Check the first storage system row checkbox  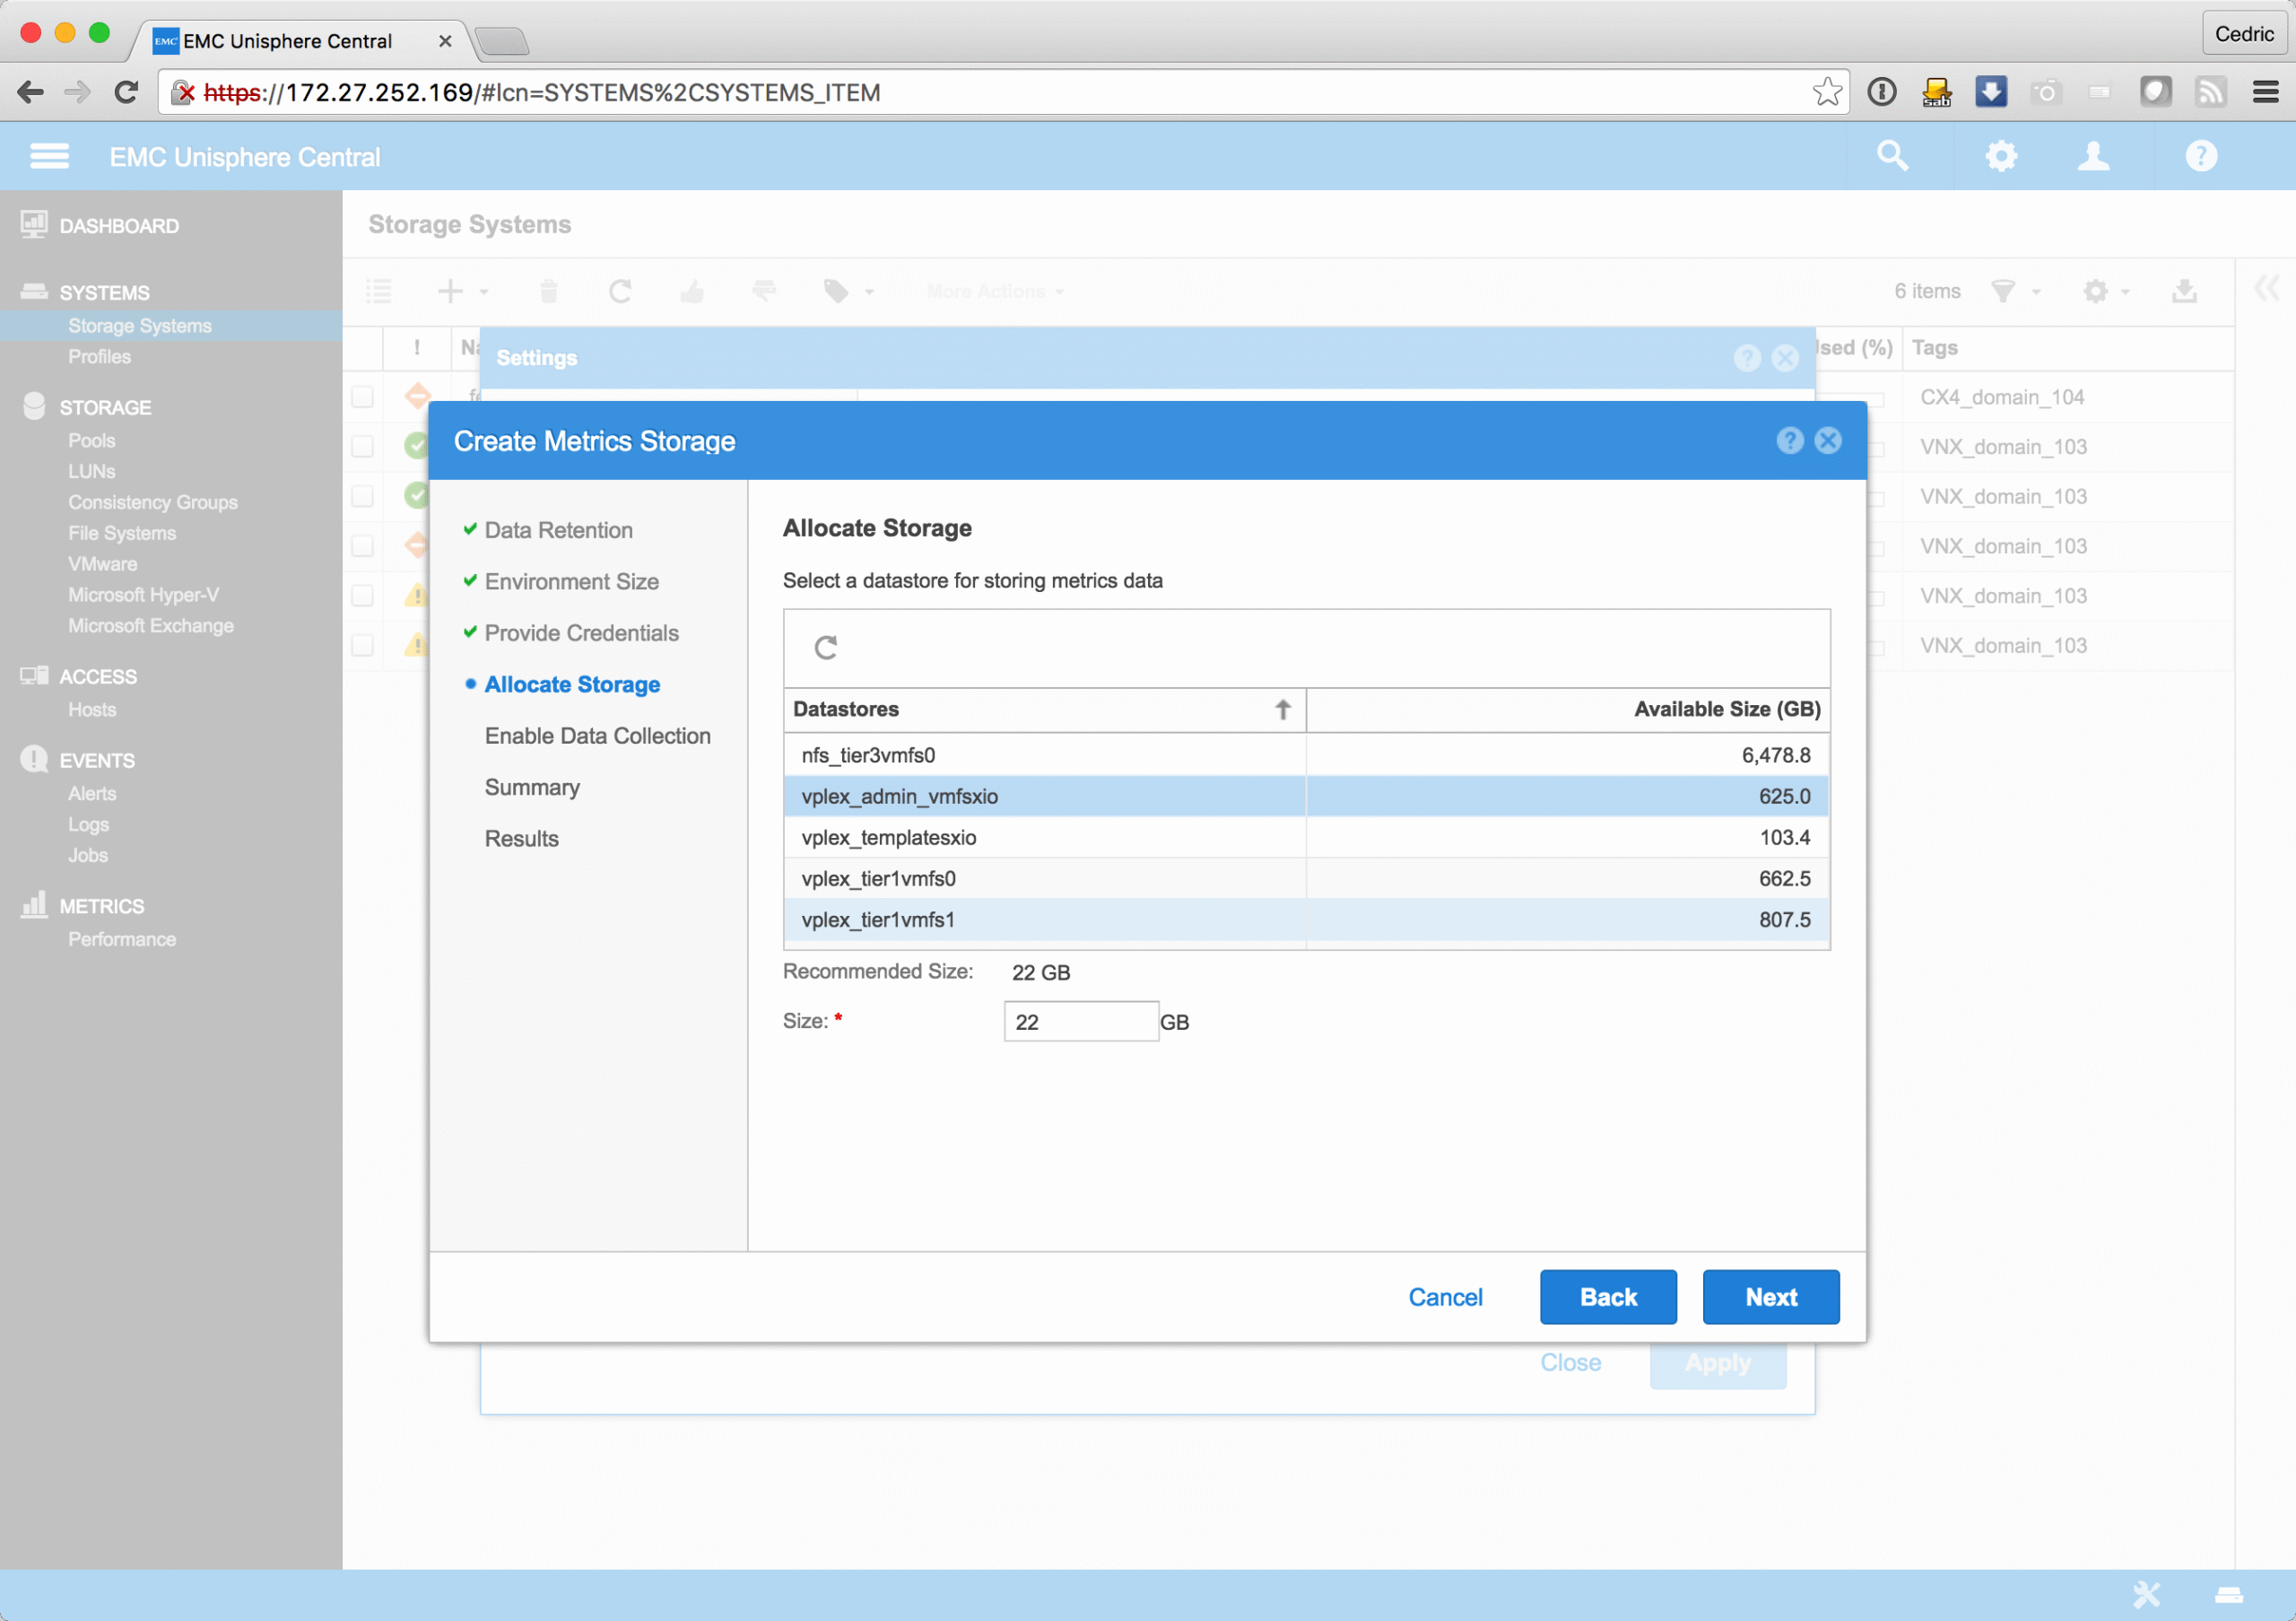click(362, 397)
